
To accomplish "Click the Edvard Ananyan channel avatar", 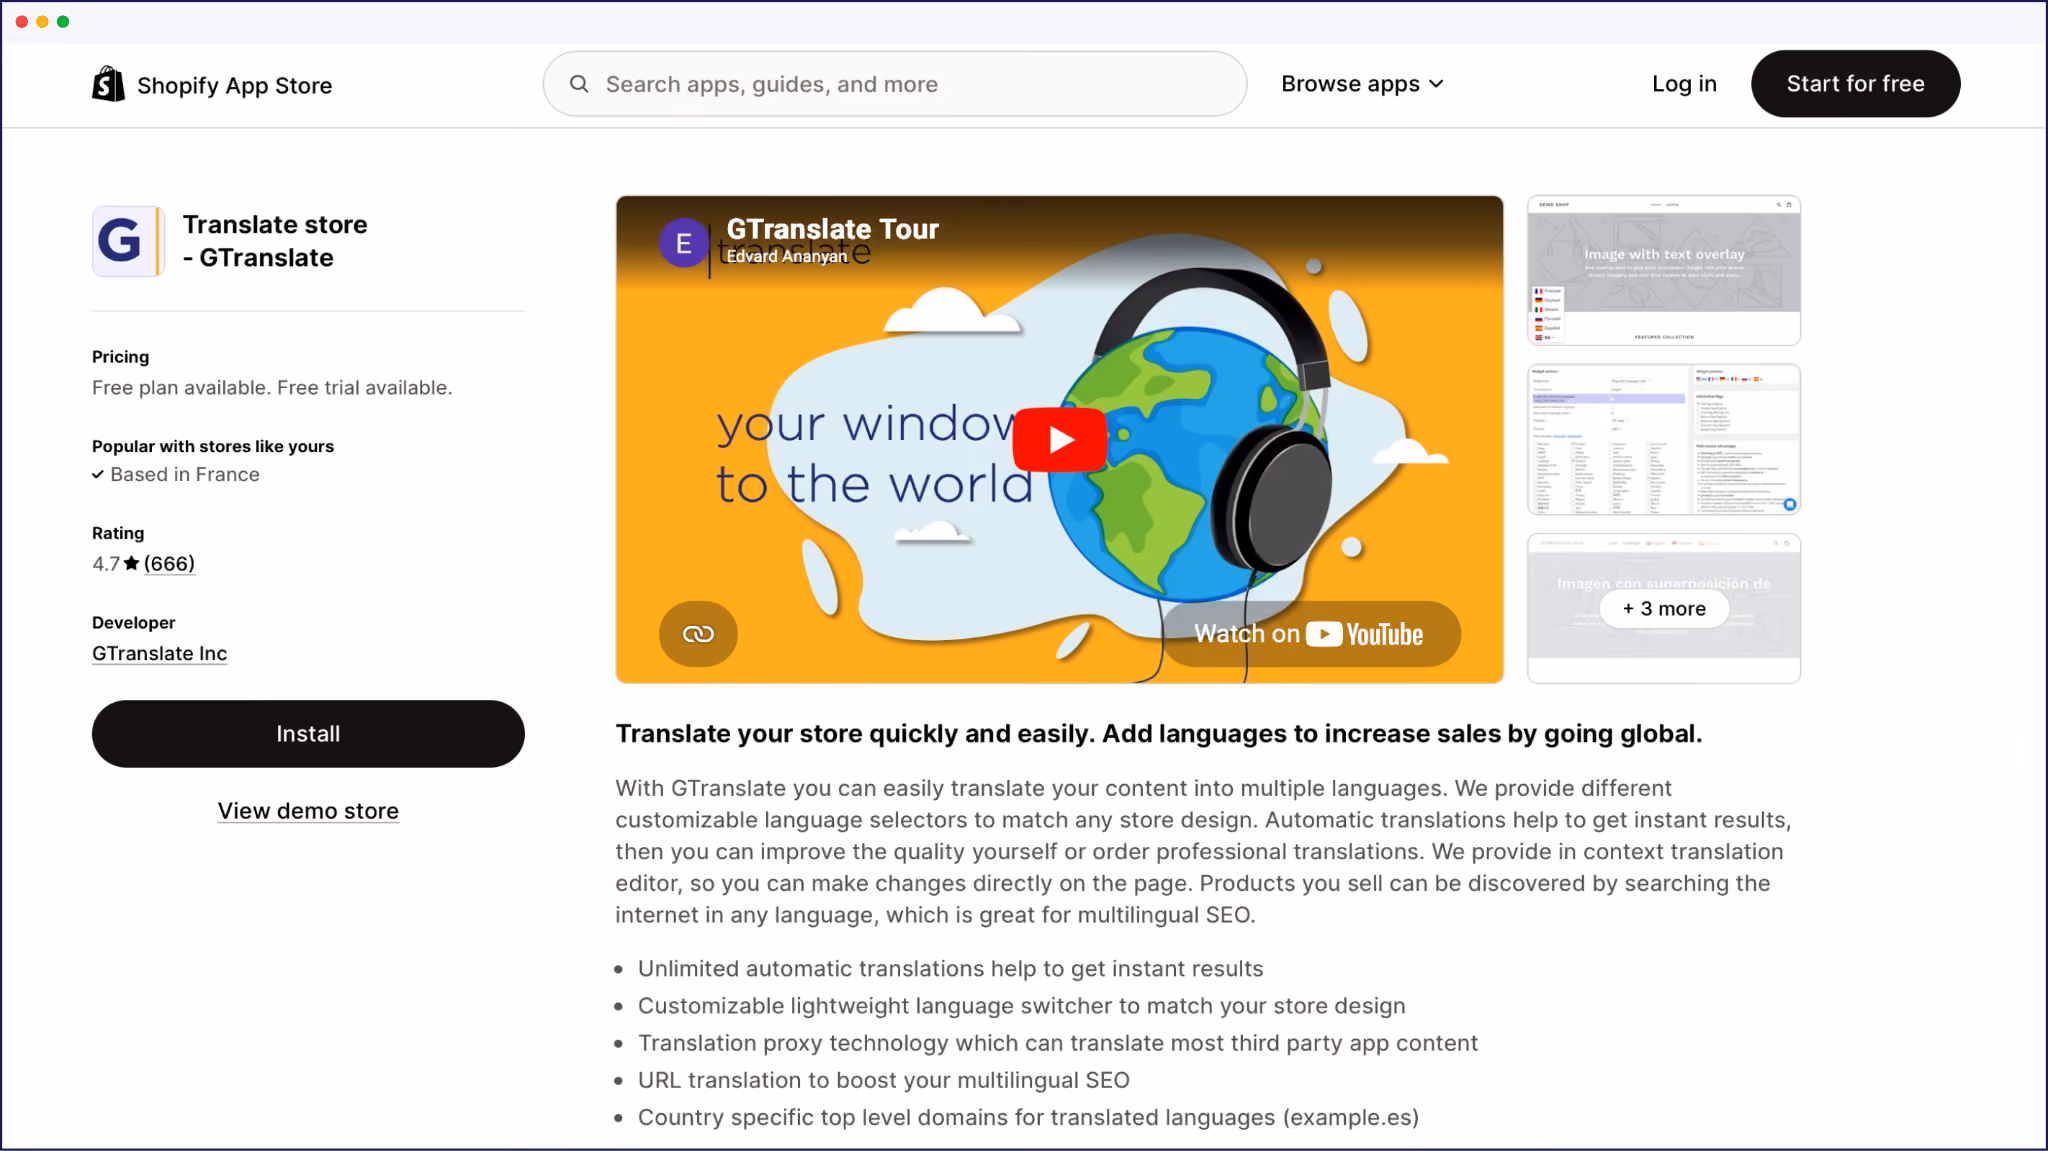I will point(684,243).
